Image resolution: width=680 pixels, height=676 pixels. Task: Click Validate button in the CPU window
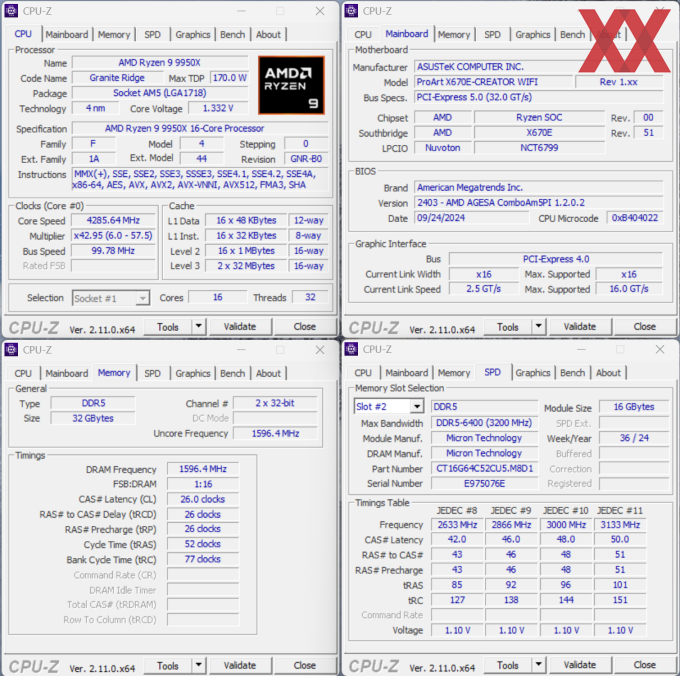pyautogui.click(x=240, y=327)
